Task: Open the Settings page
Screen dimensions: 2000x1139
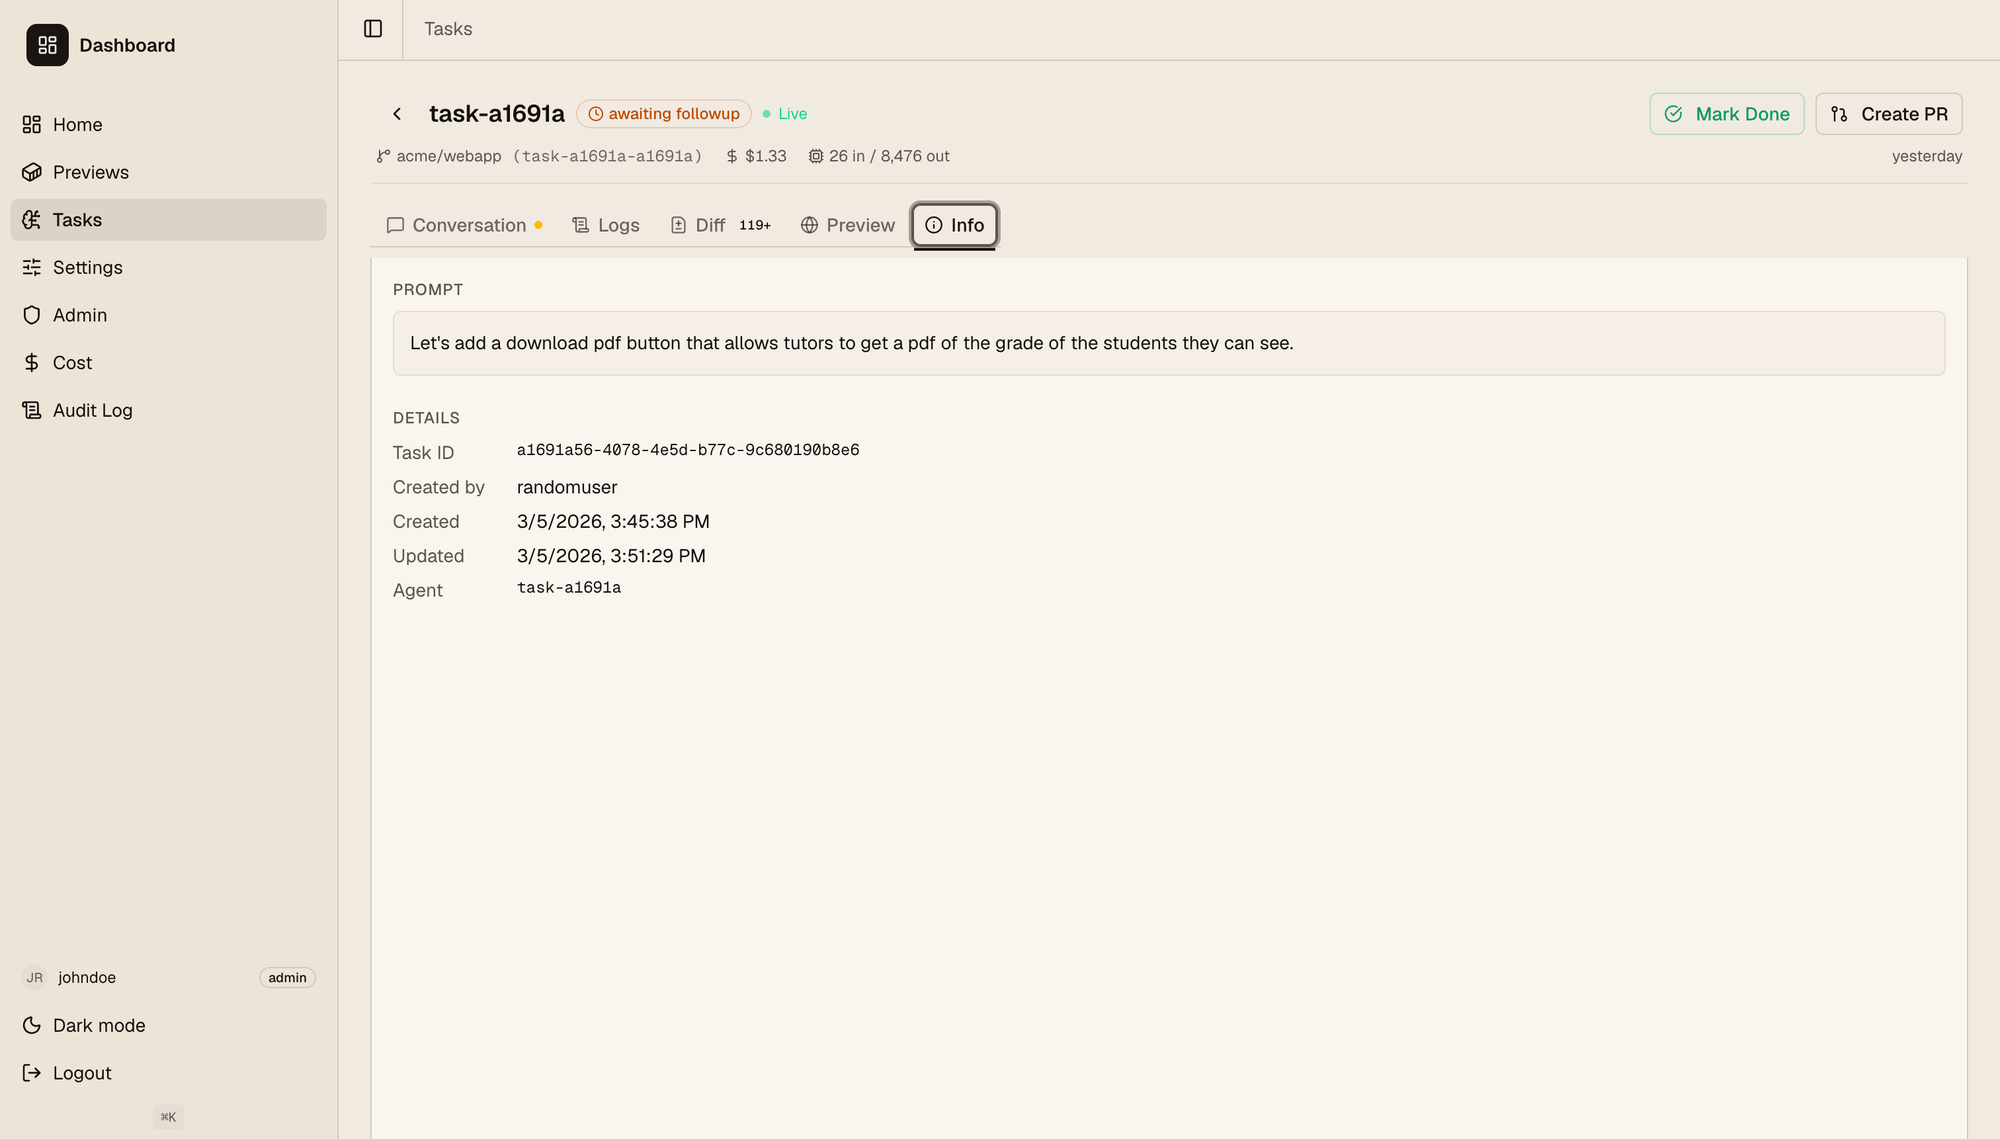Action: 87,267
